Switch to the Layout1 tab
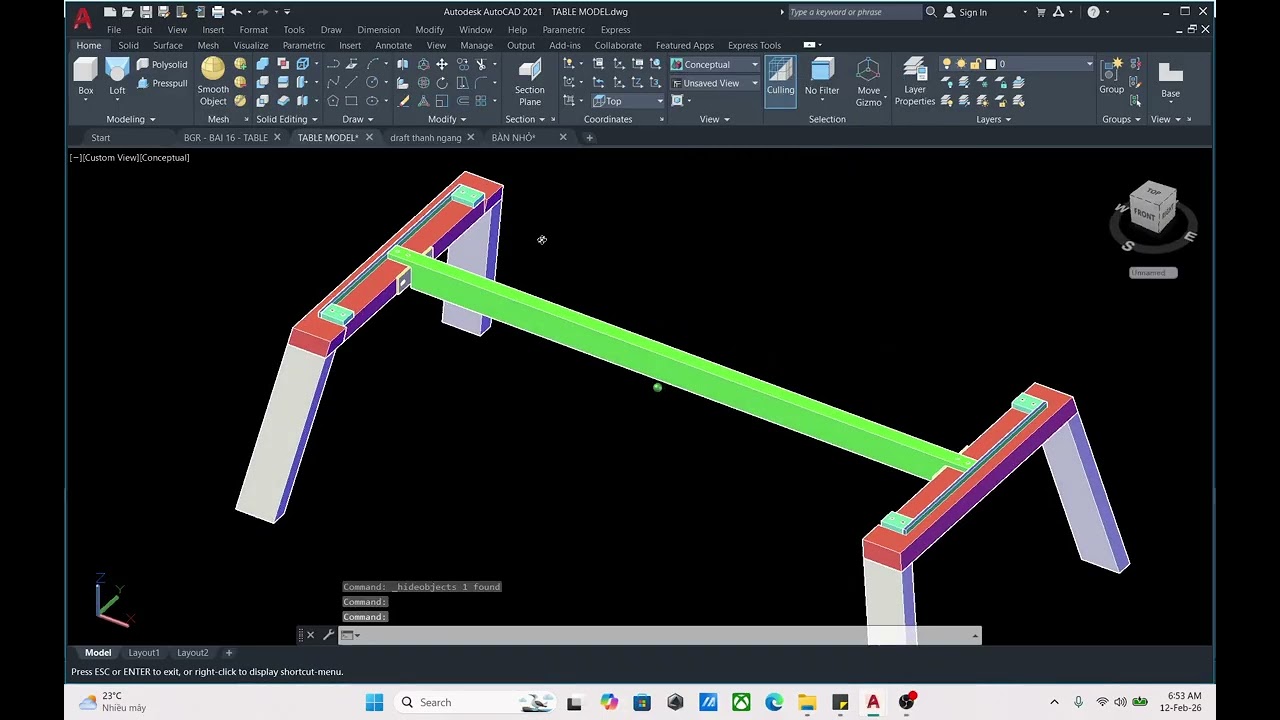 click(144, 653)
